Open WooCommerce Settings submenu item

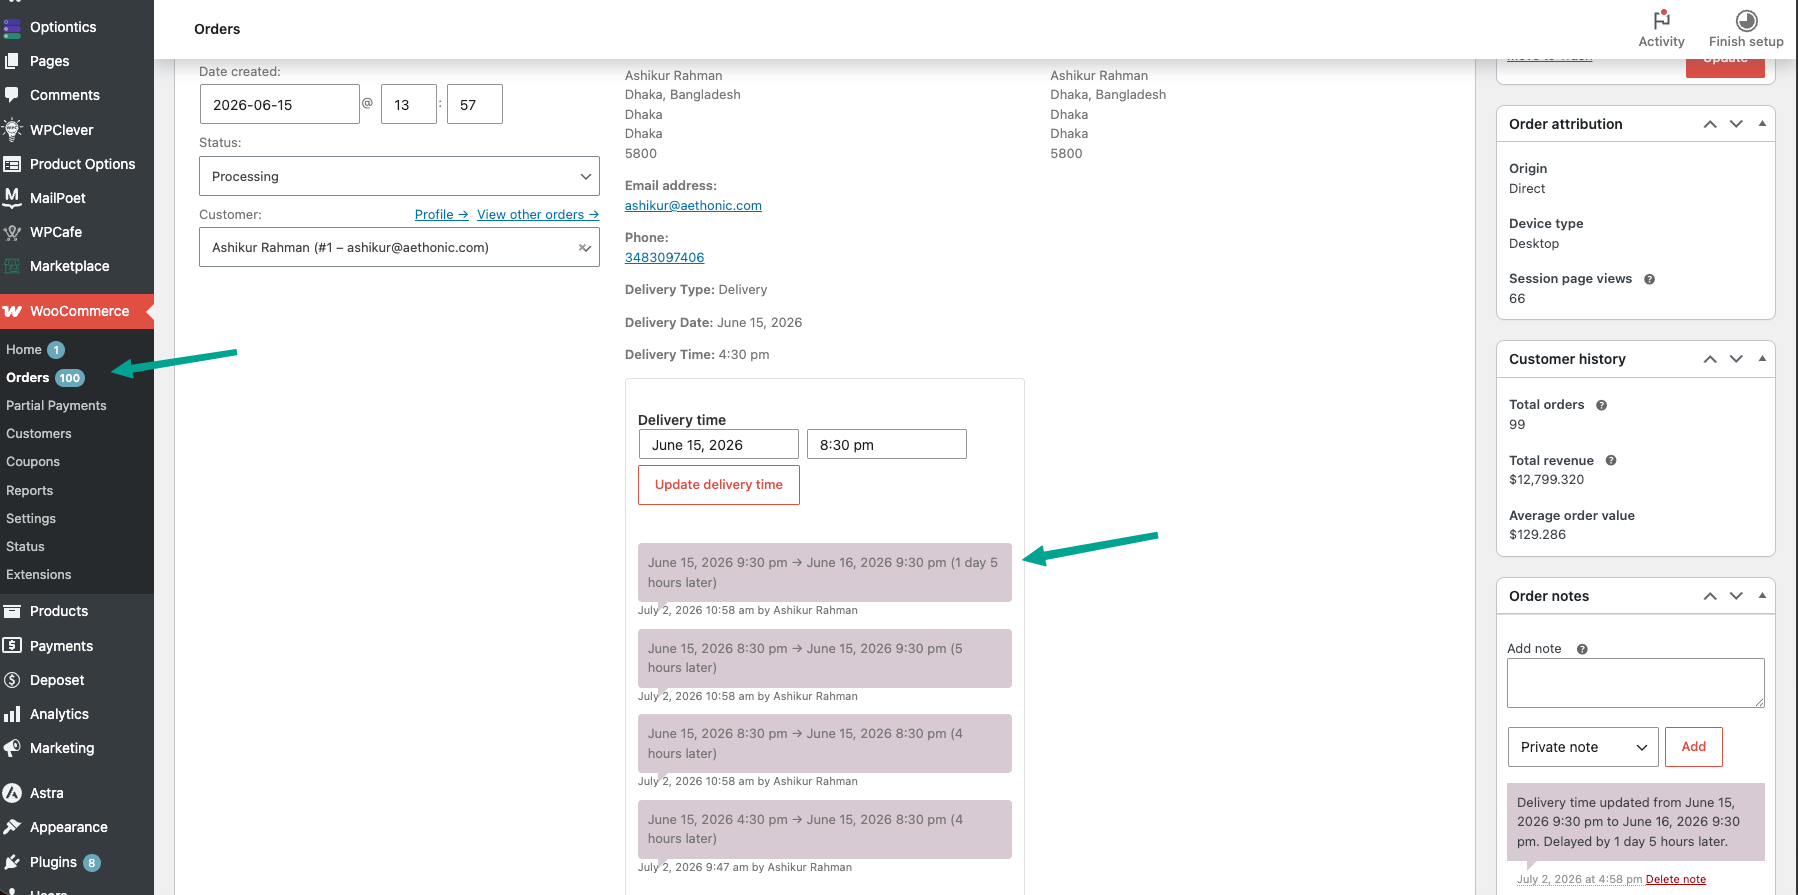(31, 518)
